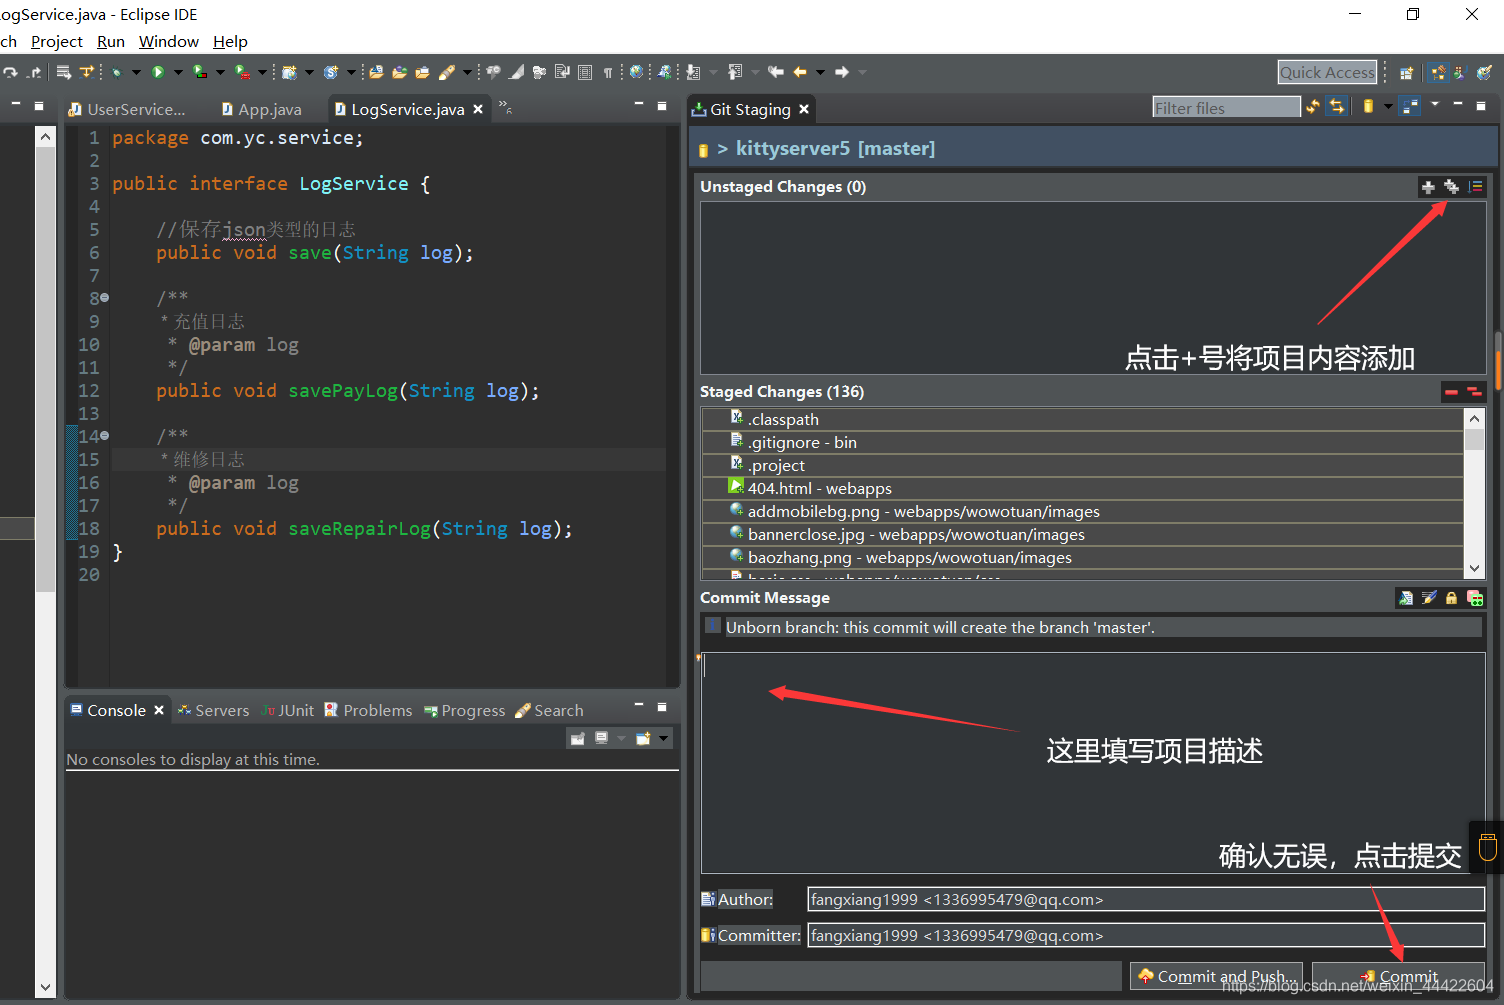
Task: Click the Run Last Tool icon with red toolbox
Action: [241, 72]
